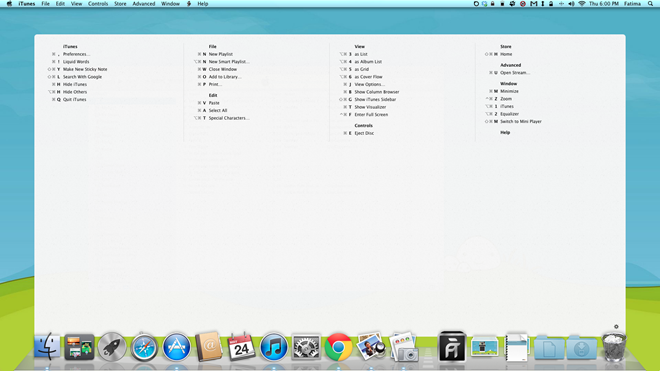The height and width of the screenshot is (371, 660).
Task: Open Address Book in the dock
Action: coord(208,347)
